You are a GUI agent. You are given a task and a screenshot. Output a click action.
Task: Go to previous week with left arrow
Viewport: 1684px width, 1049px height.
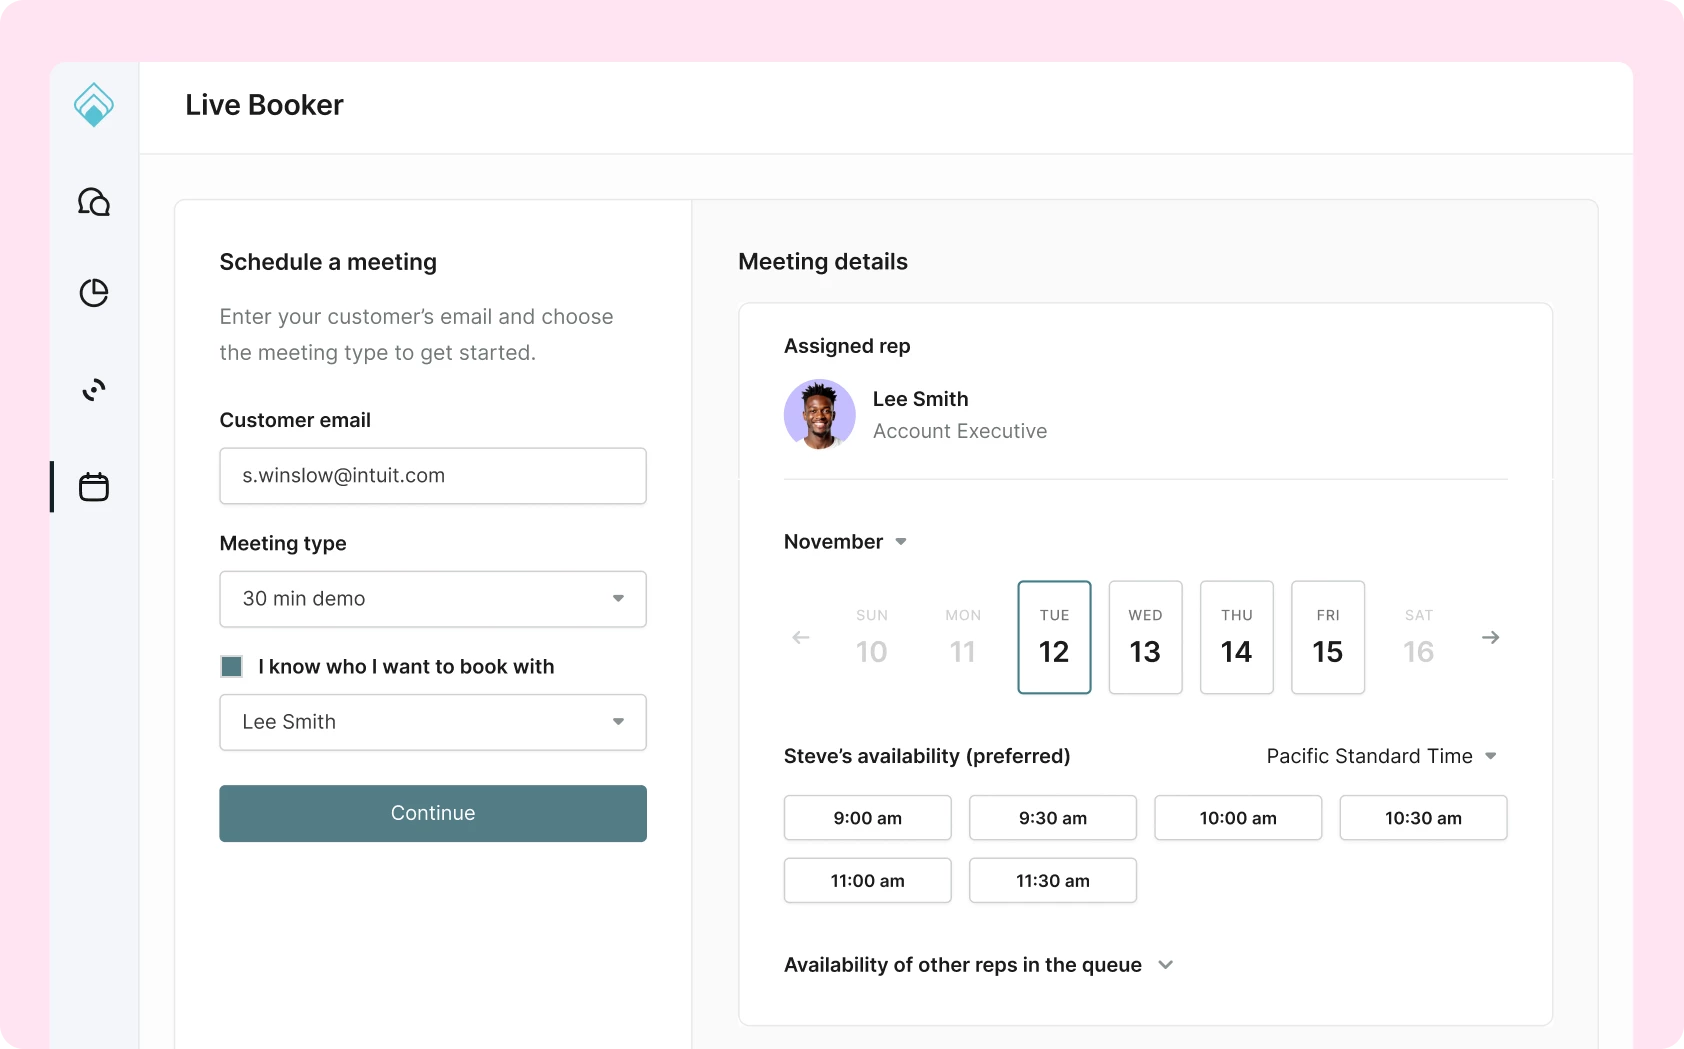[801, 637]
